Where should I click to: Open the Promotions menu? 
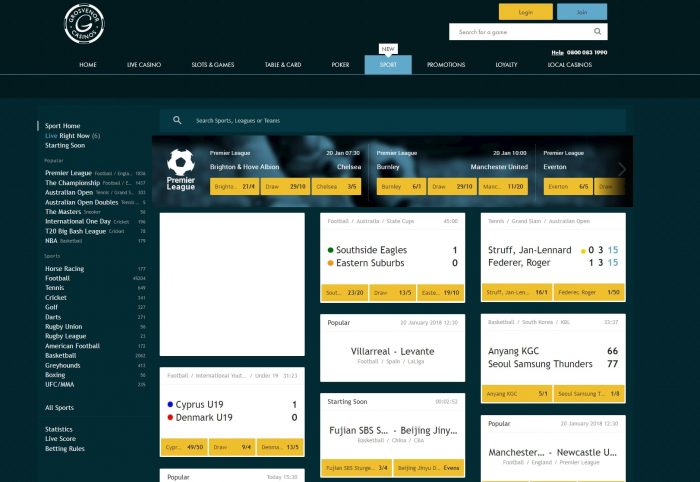click(x=446, y=65)
